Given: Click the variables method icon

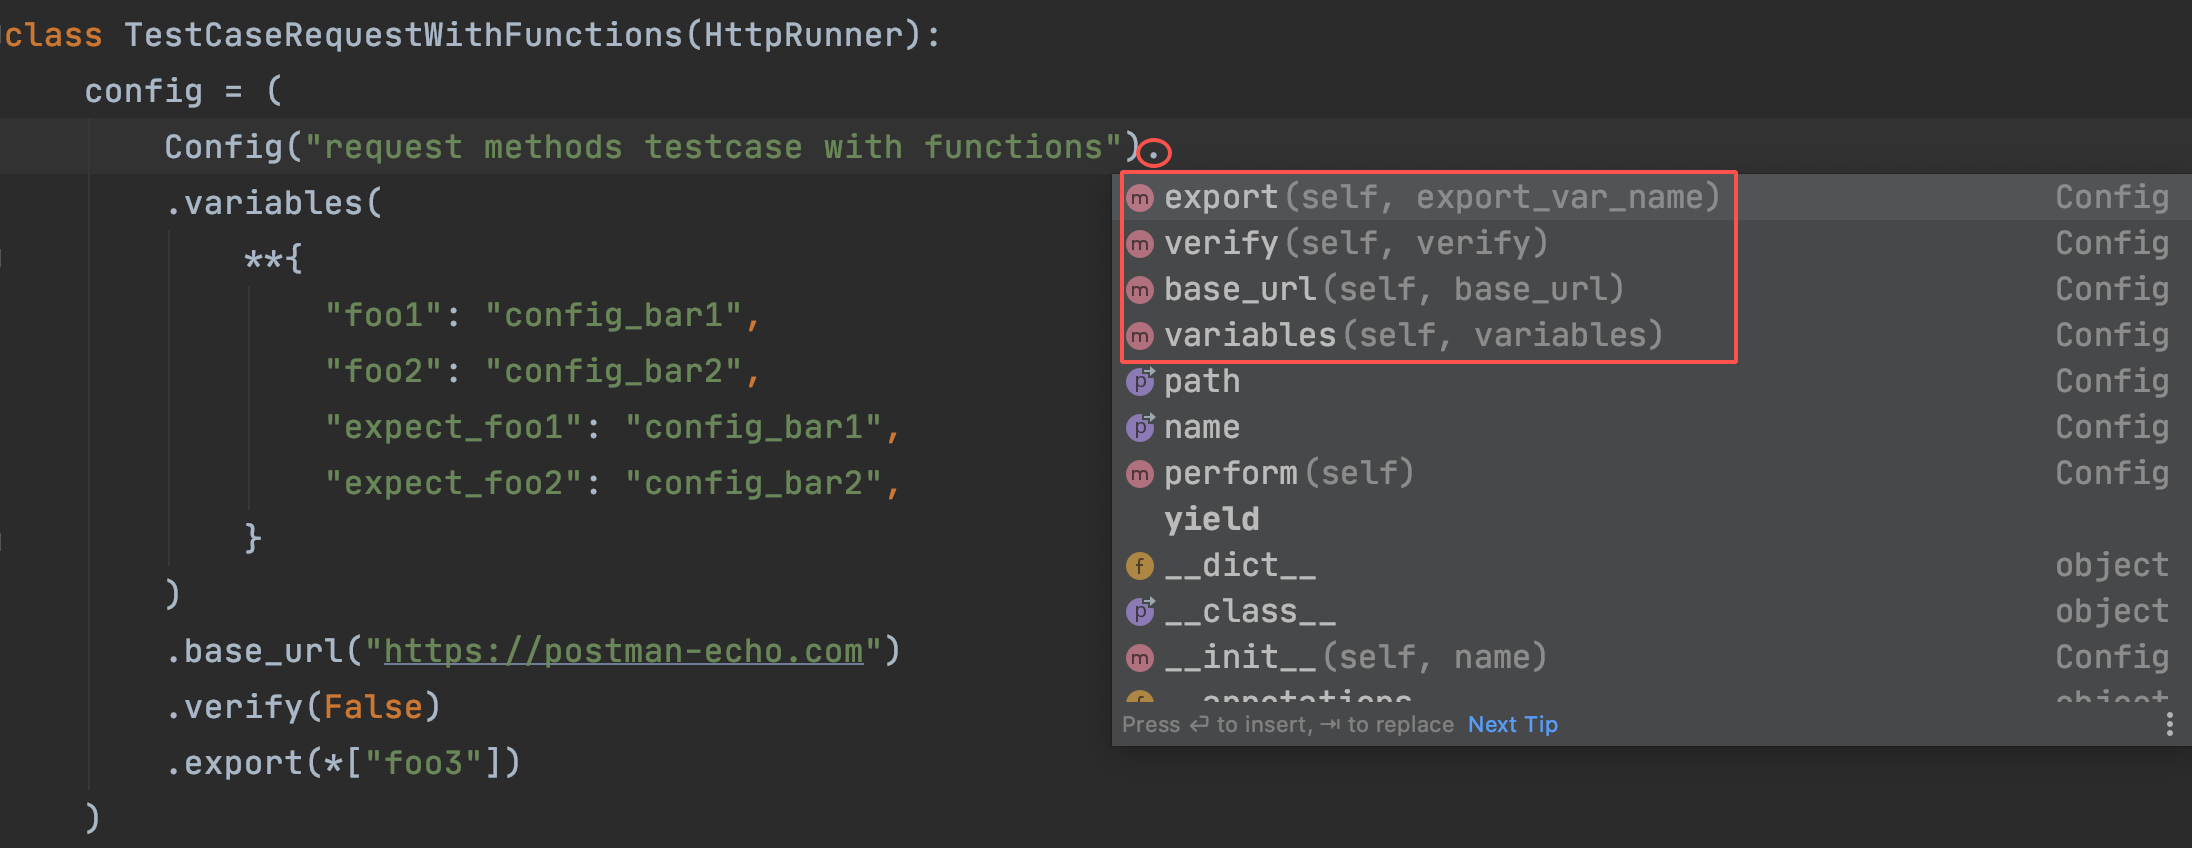Looking at the screenshot, I should click(x=1140, y=336).
